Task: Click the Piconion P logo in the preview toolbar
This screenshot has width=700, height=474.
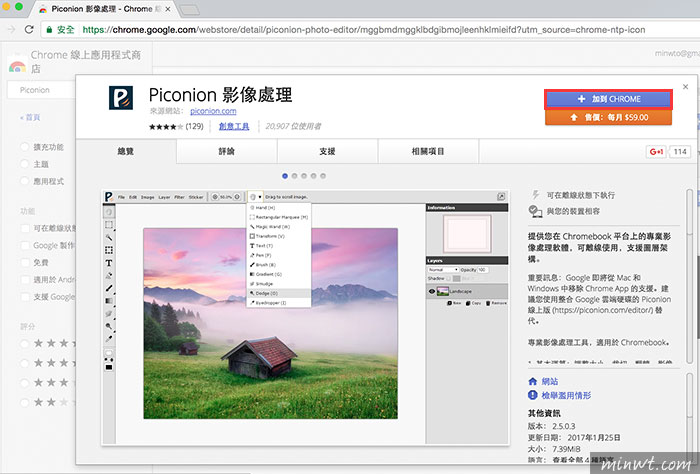Action: tap(108, 196)
